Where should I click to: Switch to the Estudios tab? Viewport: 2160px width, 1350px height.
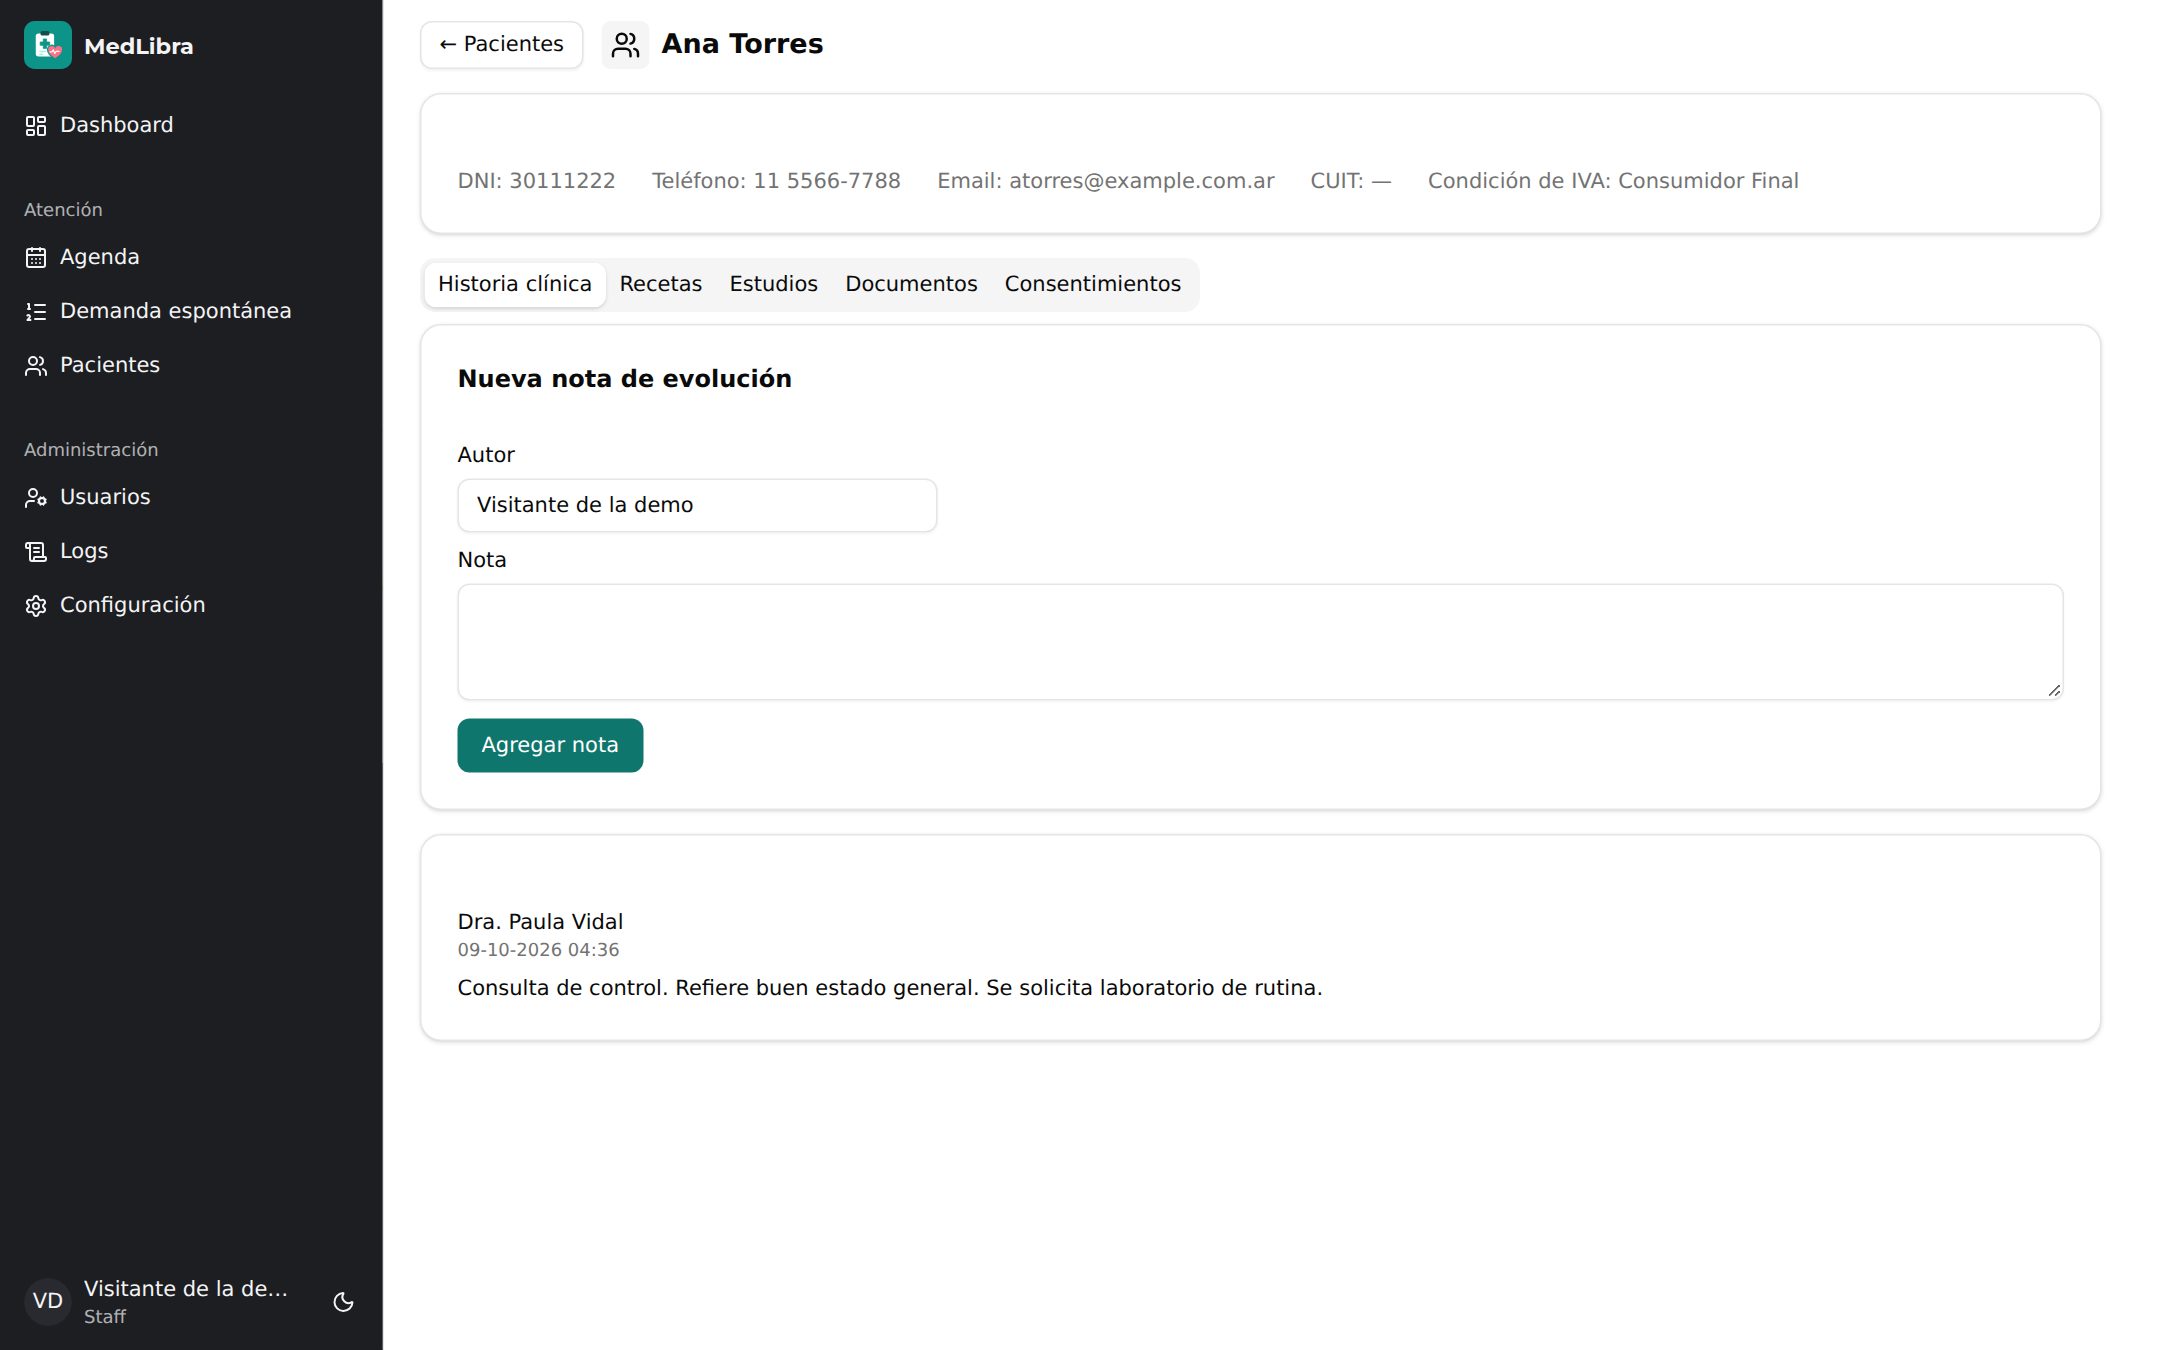pos(773,284)
